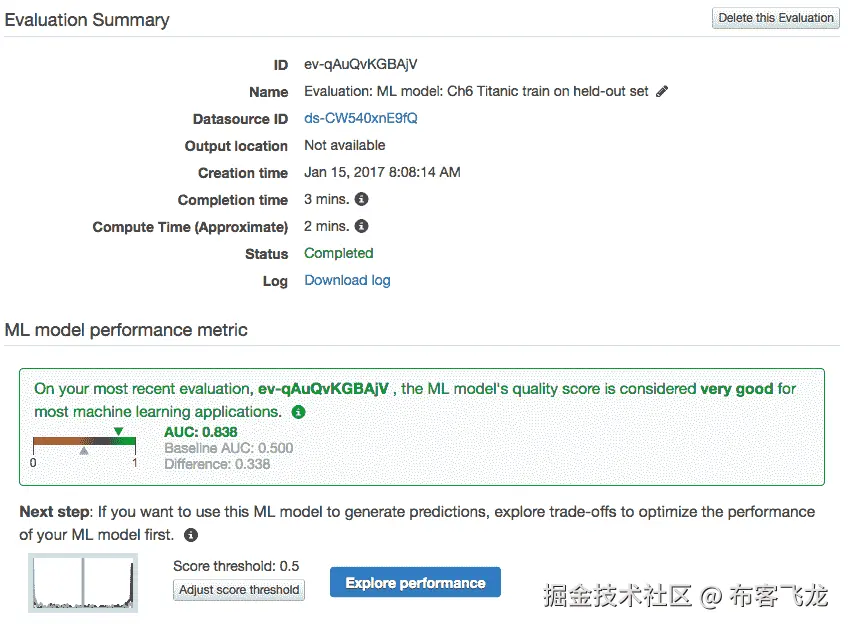Click the Delete this Evaluation button

pyautogui.click(x=776, y=18)
